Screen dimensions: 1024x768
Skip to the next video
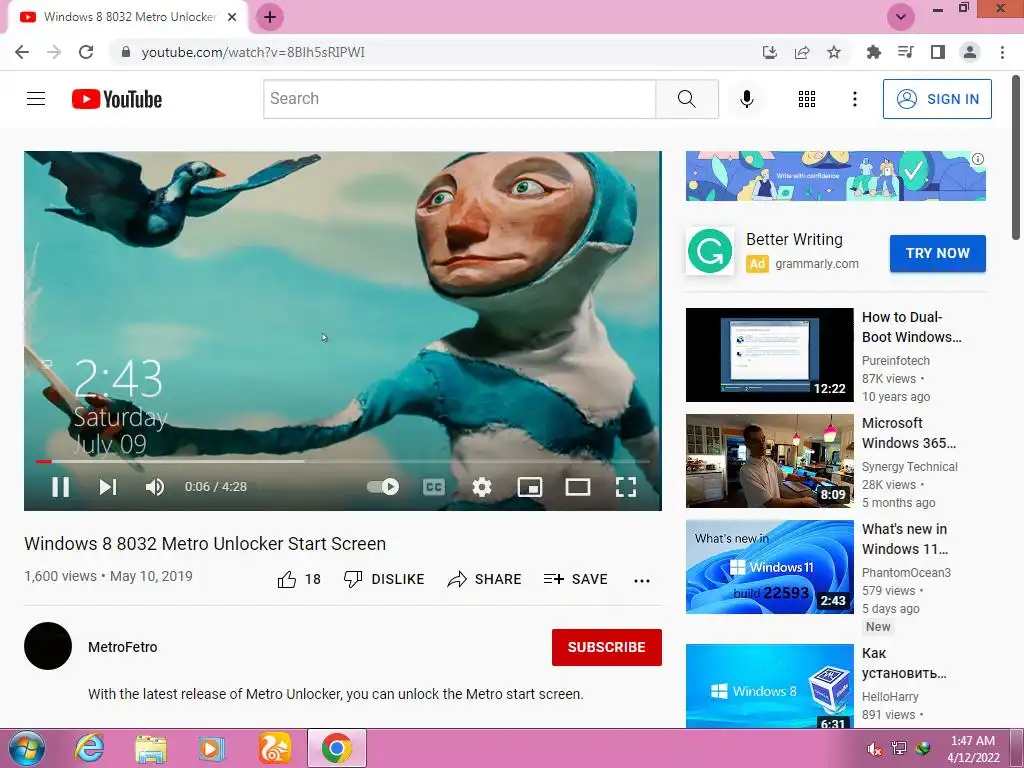(108, 487)
